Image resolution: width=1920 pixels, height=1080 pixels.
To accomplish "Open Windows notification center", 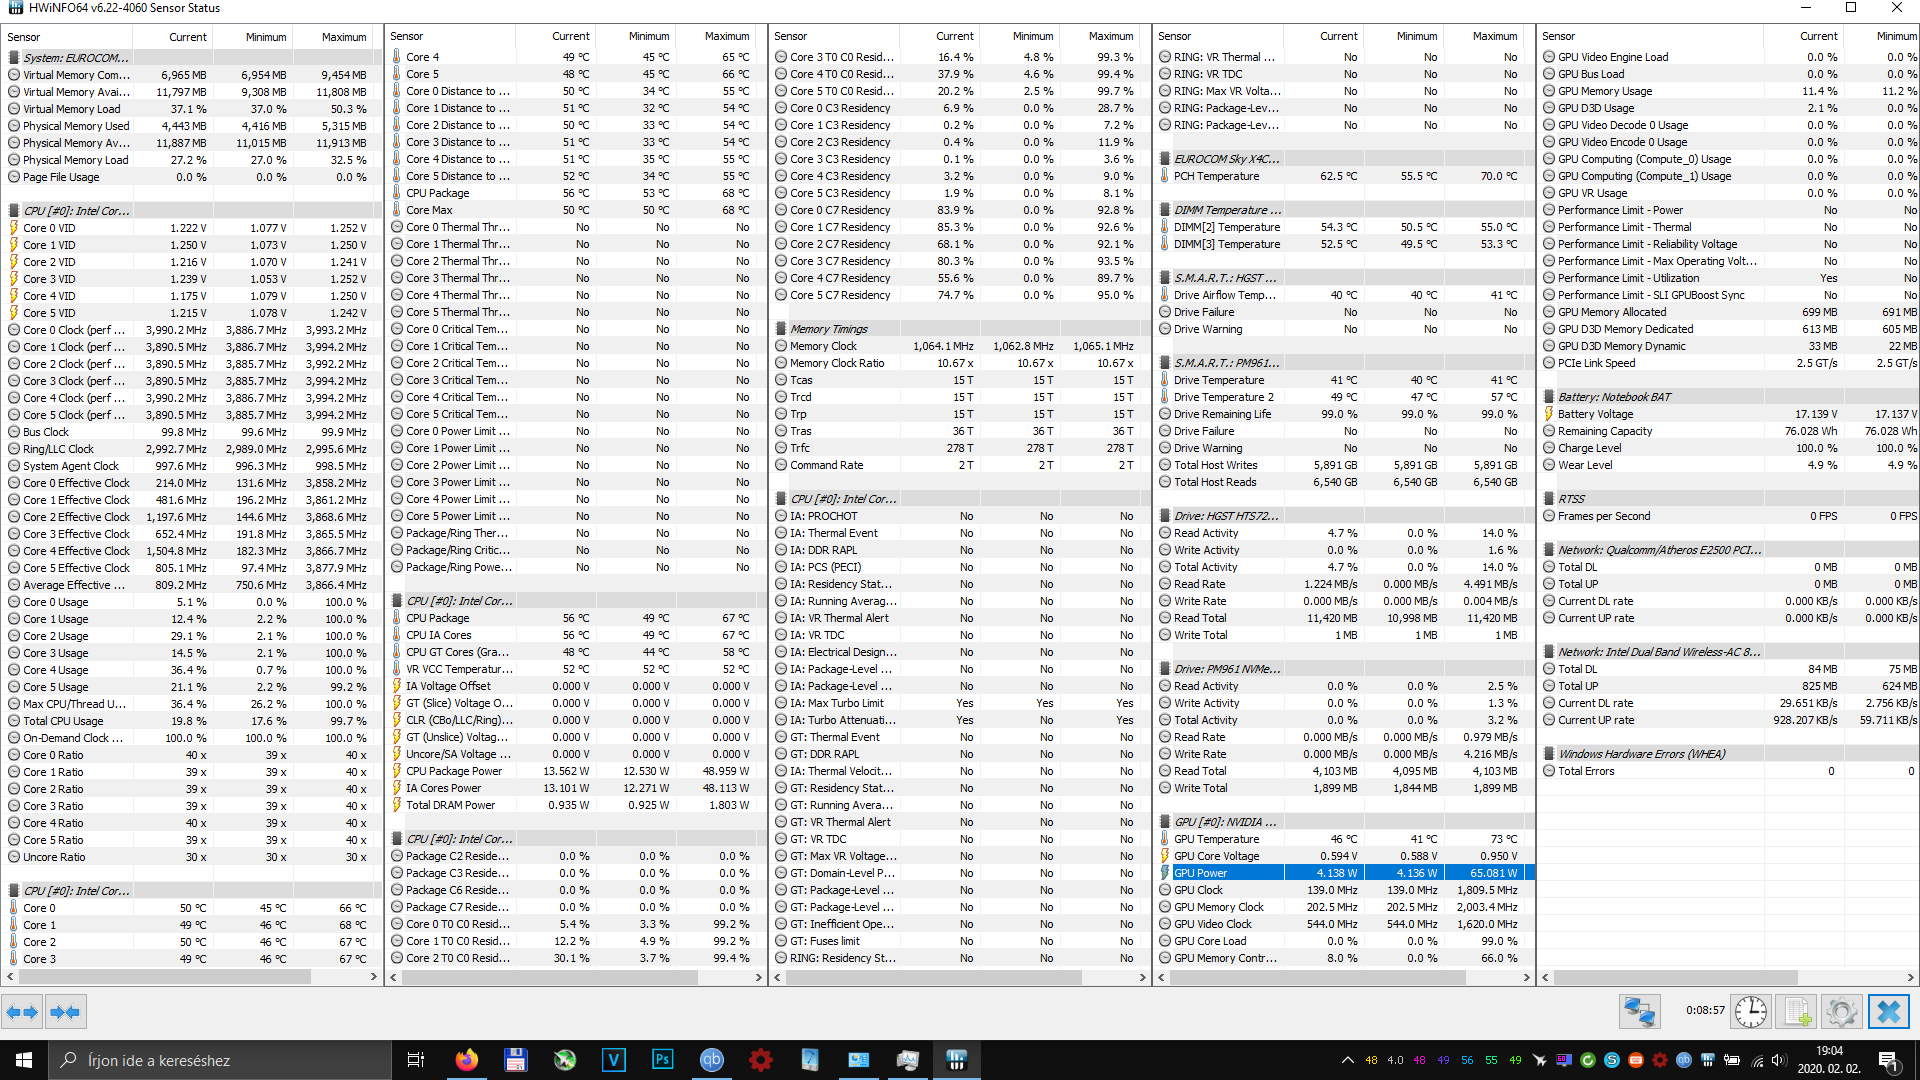I will click(1887, 1060).
